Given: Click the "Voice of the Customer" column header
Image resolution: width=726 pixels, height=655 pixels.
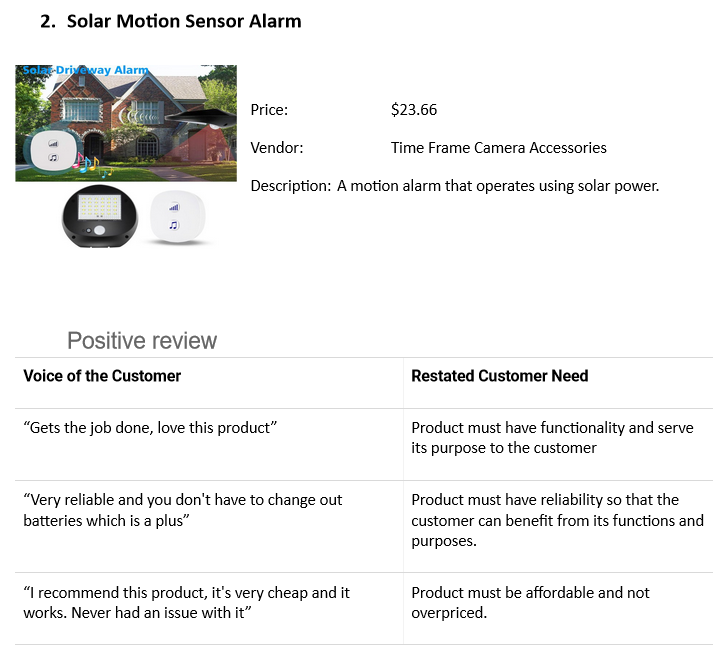Looking at the screenshot, I should pyautogui.click(x=102, y=376).
